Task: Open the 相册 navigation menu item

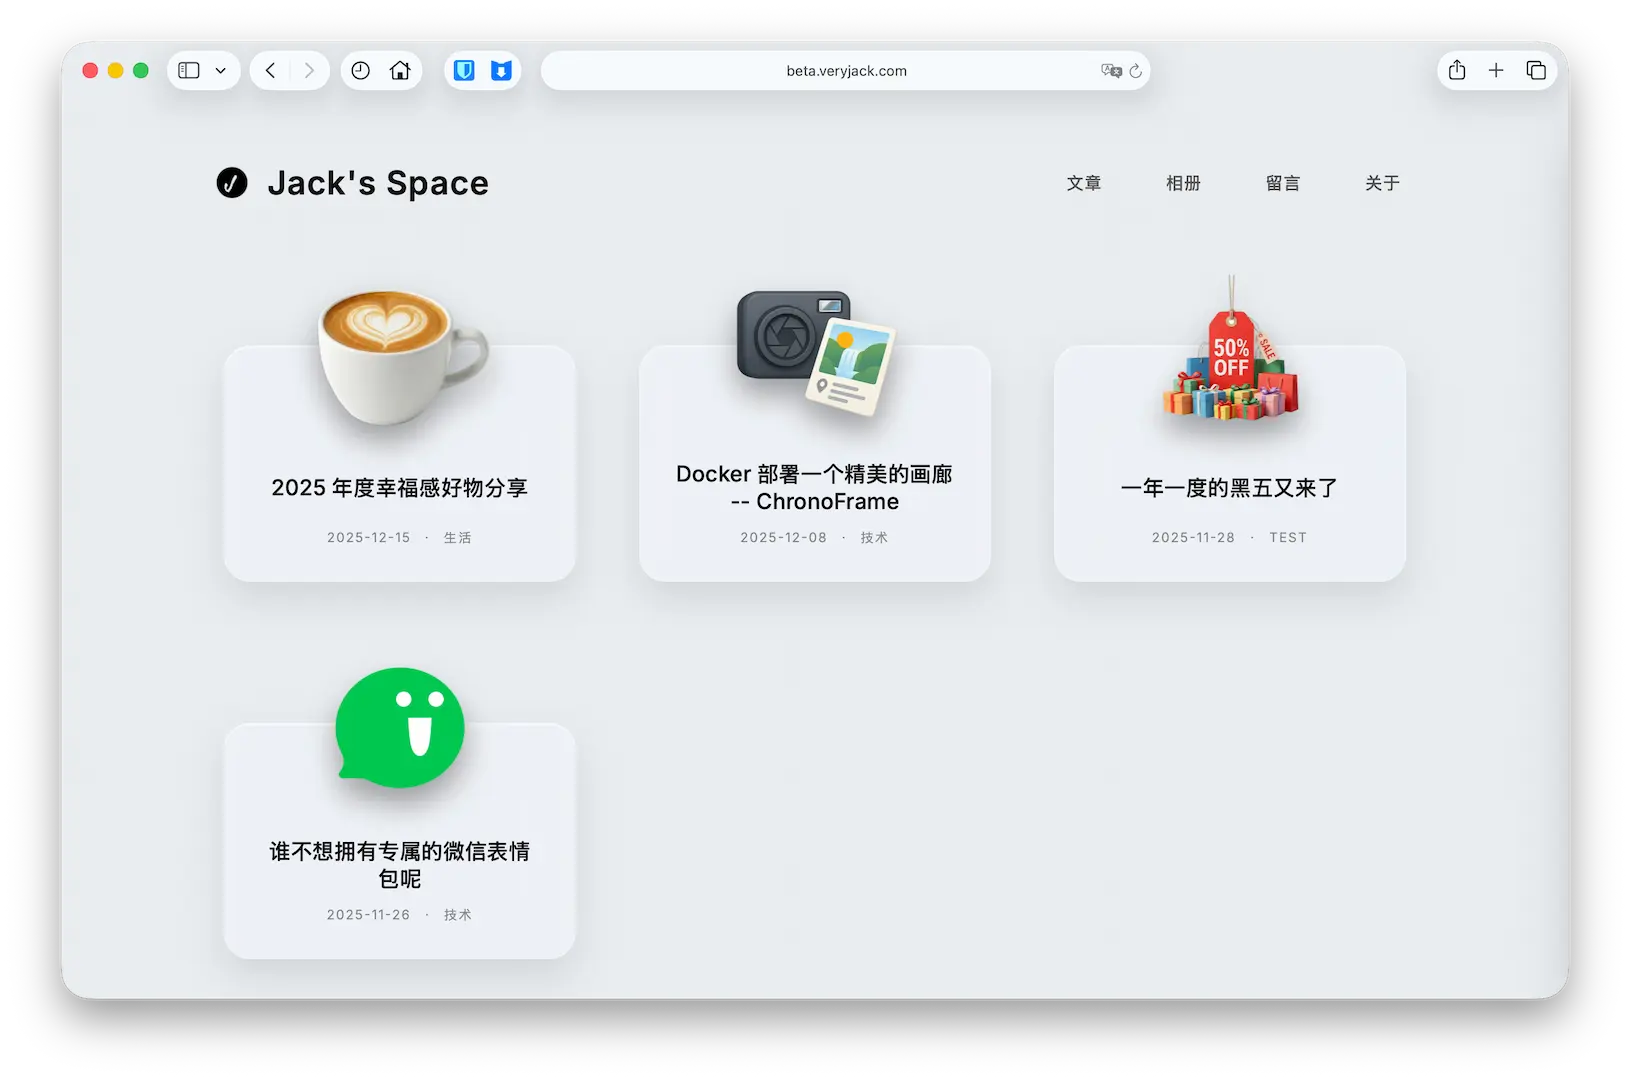Action: tap(1183, 183)
